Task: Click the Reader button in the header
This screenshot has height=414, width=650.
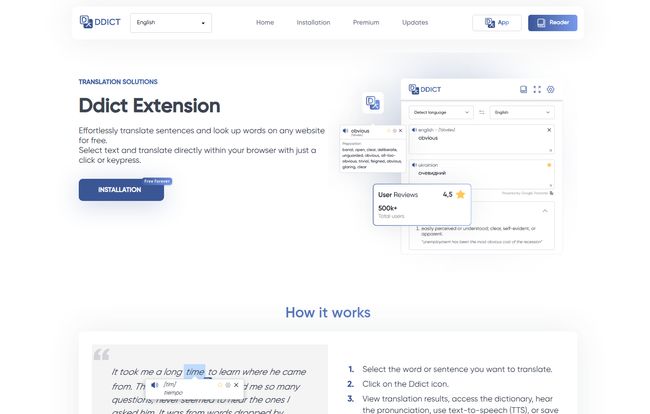Action: tap(553, 23)
